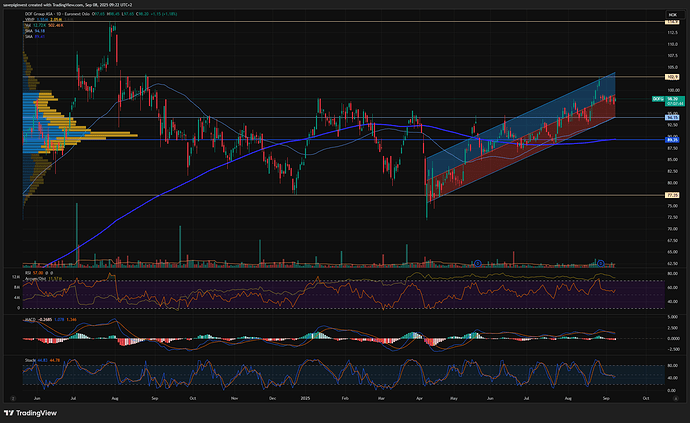This screenshot has height=423, width=690.
Task: Click the 116.9 price label on axis
Action: [x=673, y=21]
